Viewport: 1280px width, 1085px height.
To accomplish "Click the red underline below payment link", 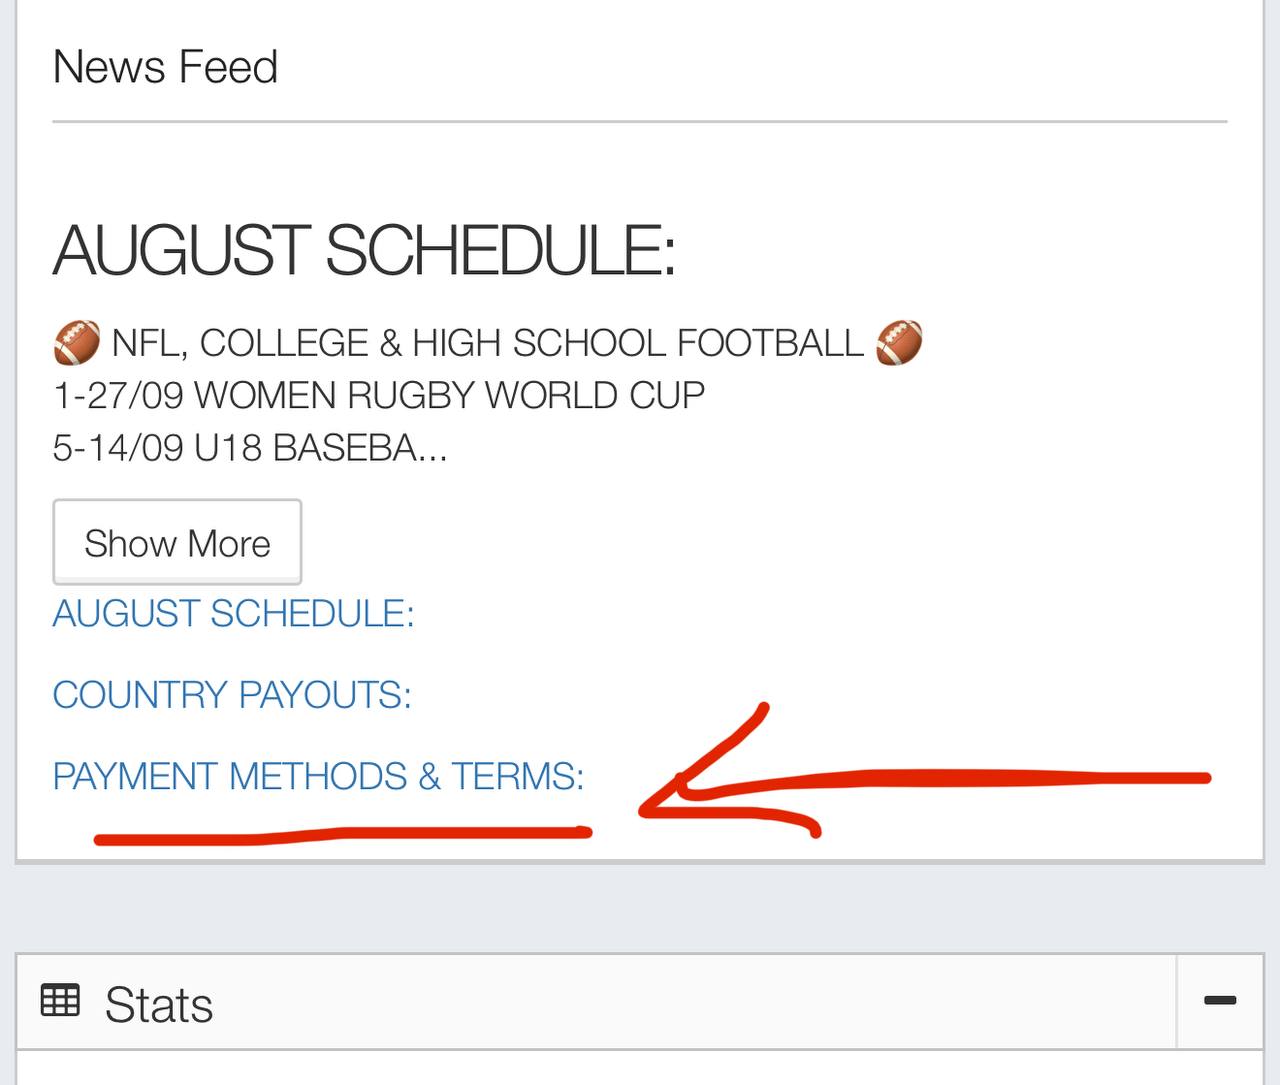I will 342,832.
